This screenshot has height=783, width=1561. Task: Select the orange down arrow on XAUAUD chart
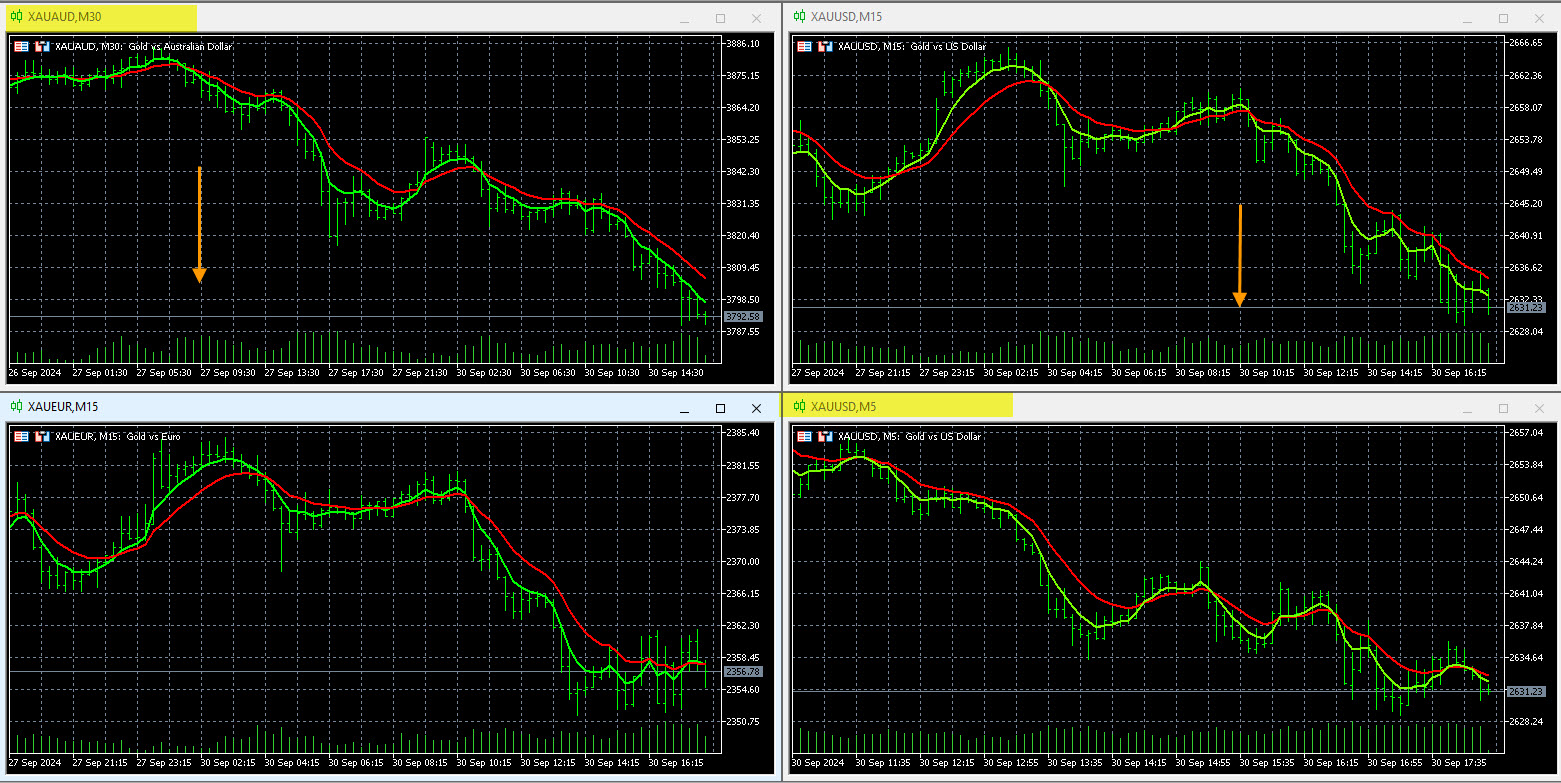(199, 225)
